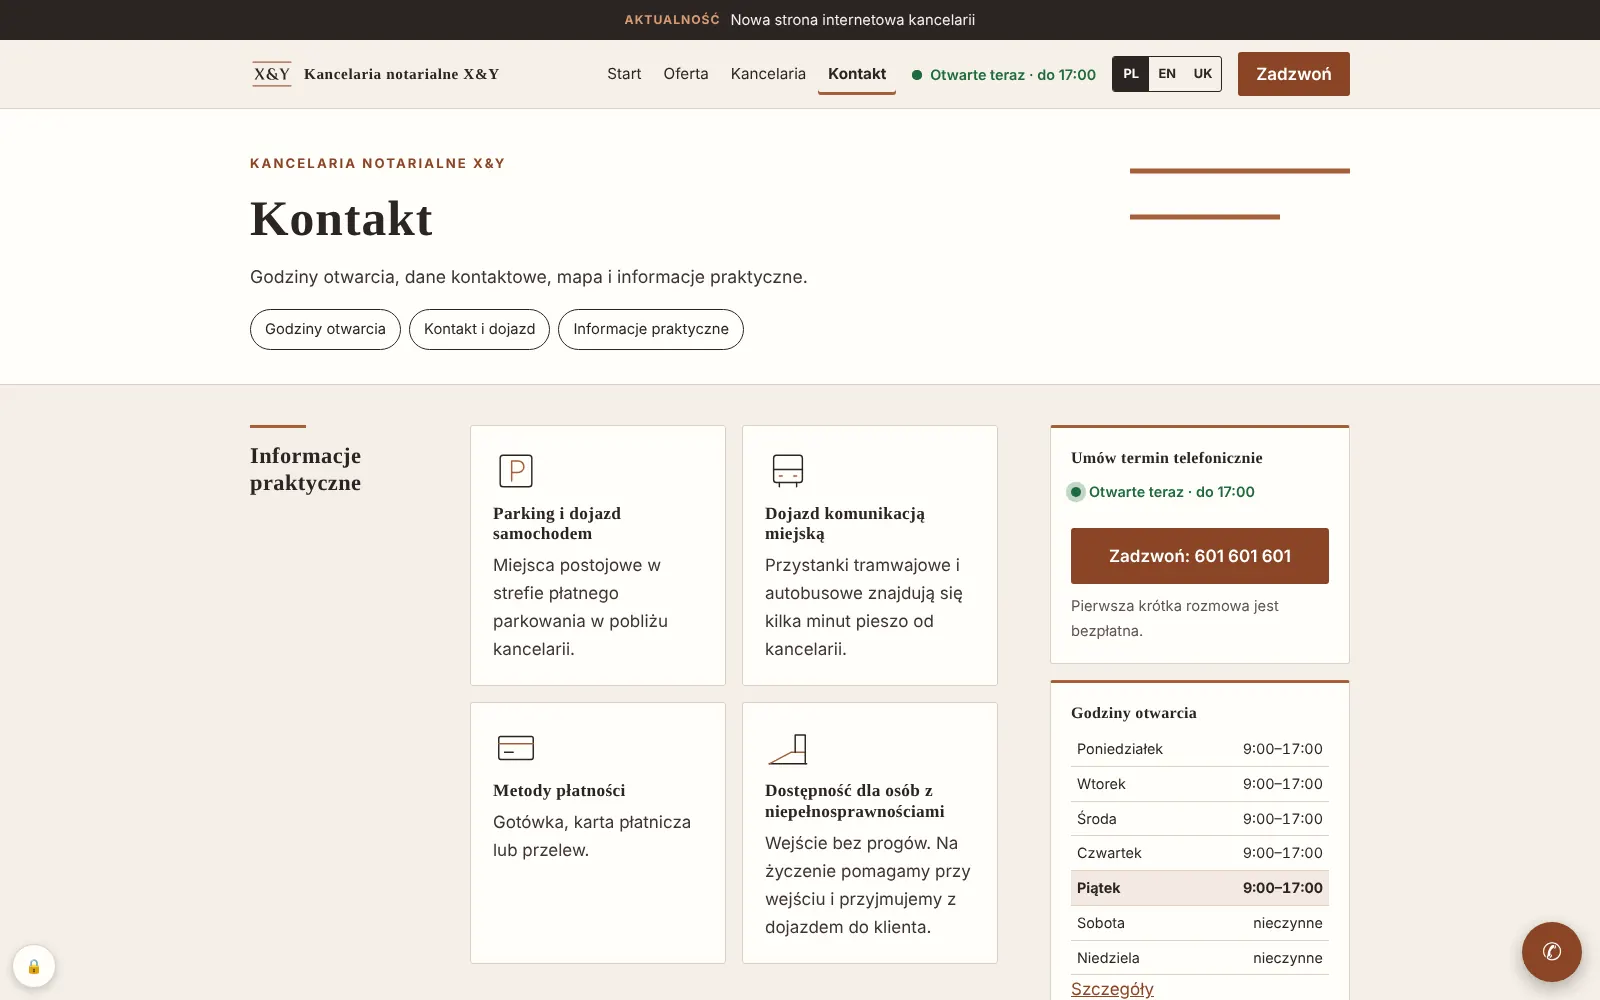Screen dimensions: 1600x1000
Task: Switch language to EN
Action: [1167, 74]
